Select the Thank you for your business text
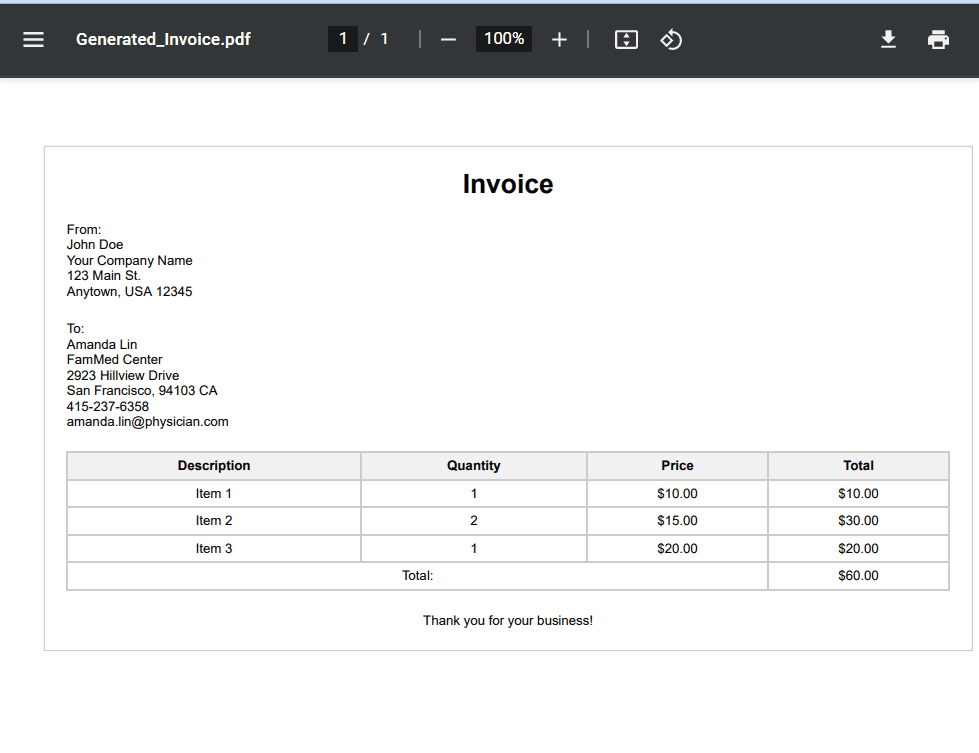The width and height of the screenshot is (979, 753). coord(507,620)
